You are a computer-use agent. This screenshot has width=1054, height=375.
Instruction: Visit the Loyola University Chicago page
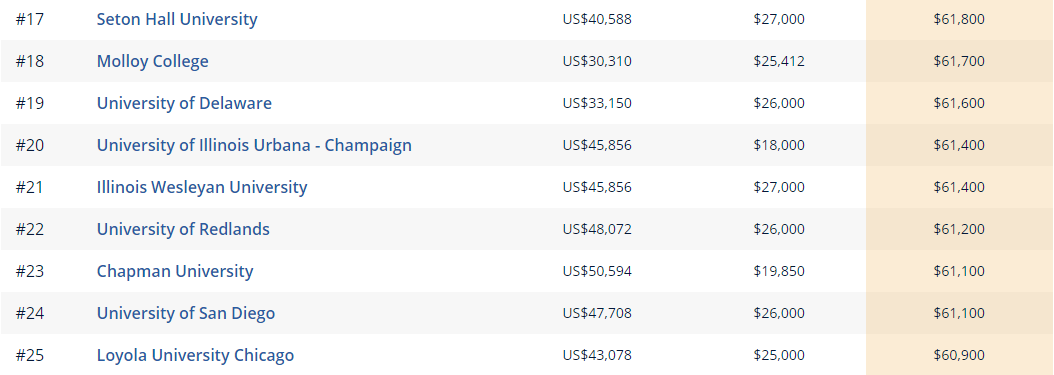click(x=195, y=355)
